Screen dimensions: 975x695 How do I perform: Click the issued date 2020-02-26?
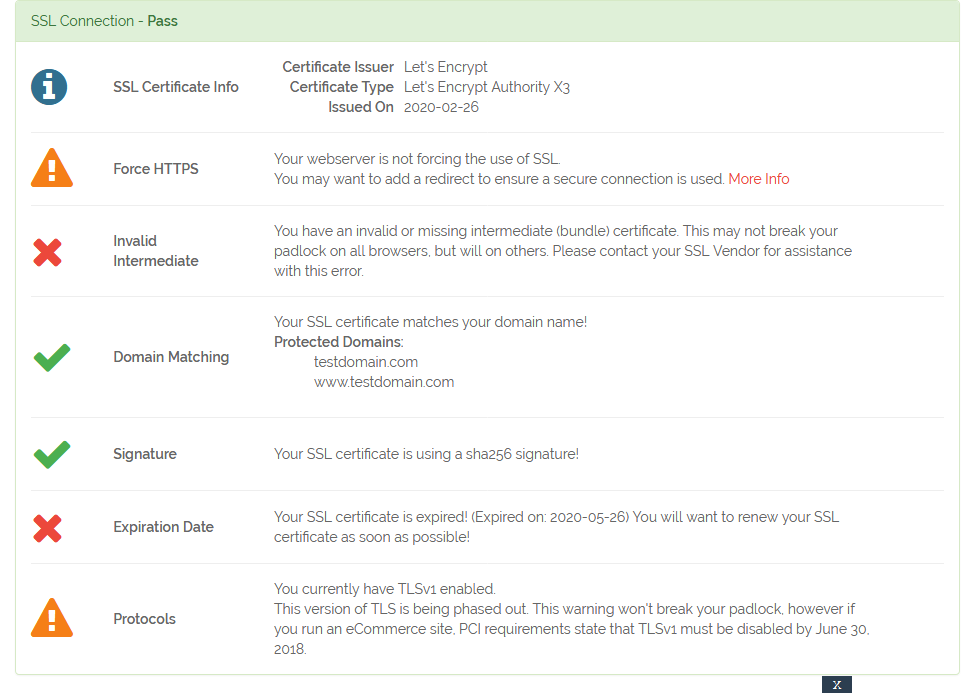(441, 108)
